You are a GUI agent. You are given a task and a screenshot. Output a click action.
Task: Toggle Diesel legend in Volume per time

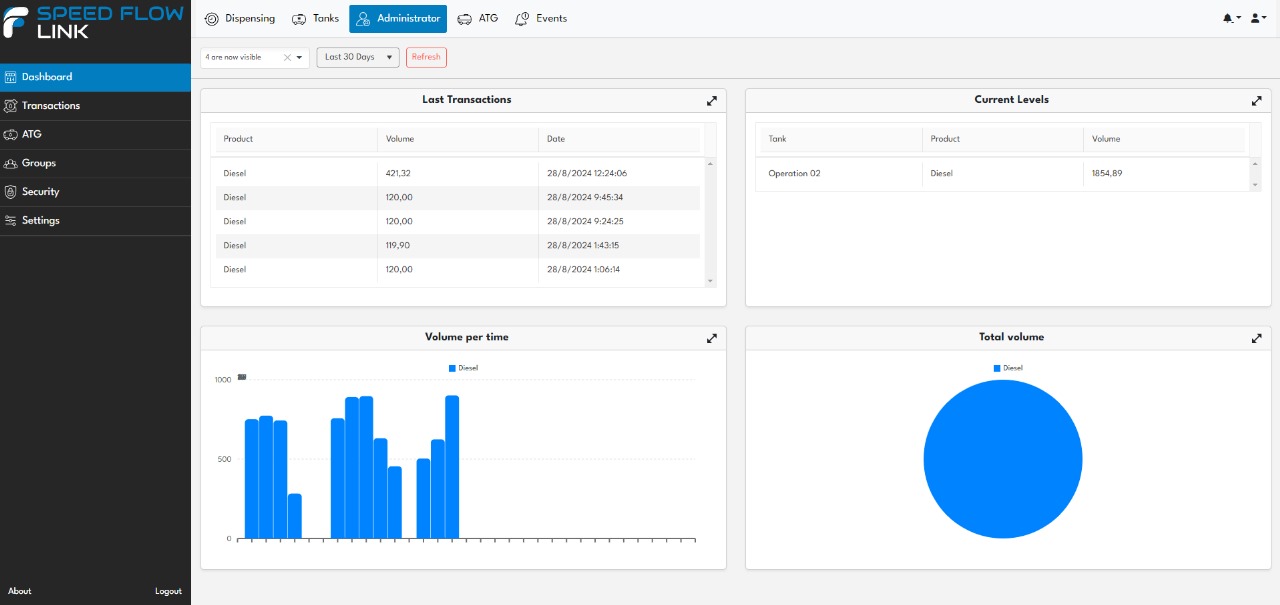[x=463, y=368]
